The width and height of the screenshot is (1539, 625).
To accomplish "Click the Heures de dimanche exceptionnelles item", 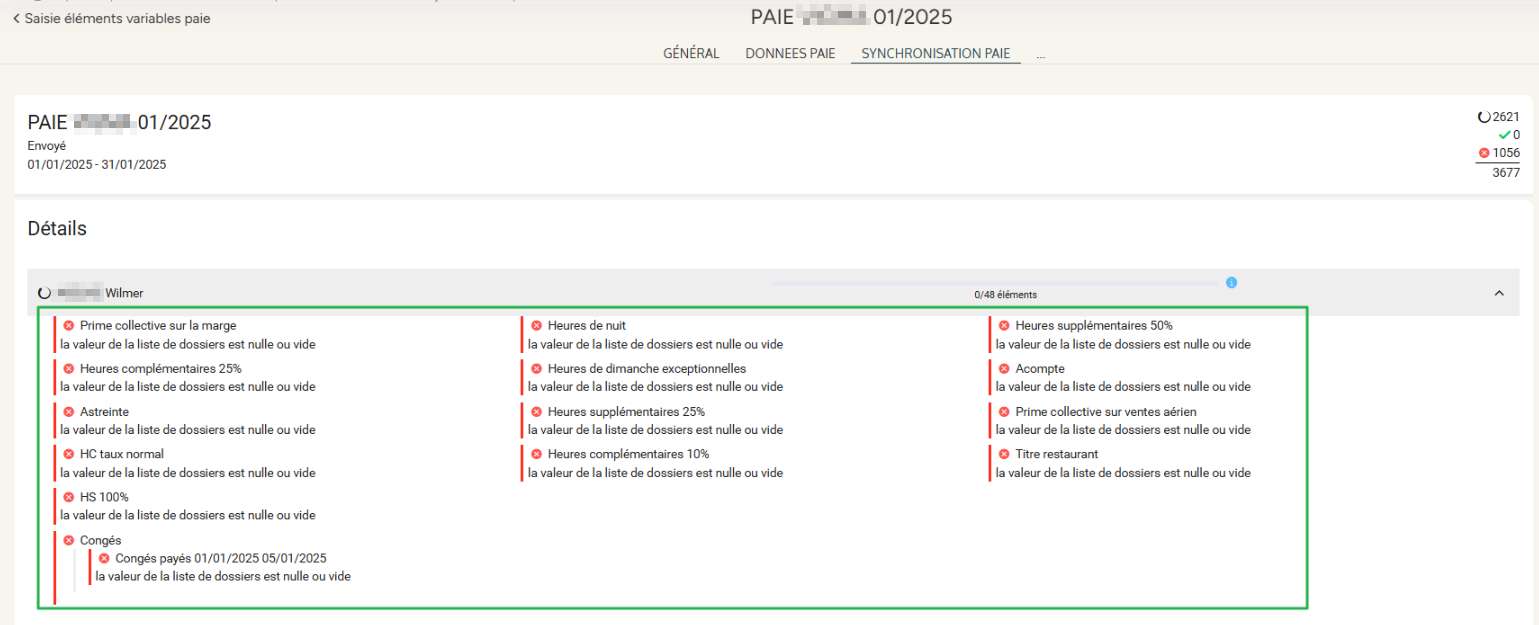I will pyautogui.click(x=646, y=369).
